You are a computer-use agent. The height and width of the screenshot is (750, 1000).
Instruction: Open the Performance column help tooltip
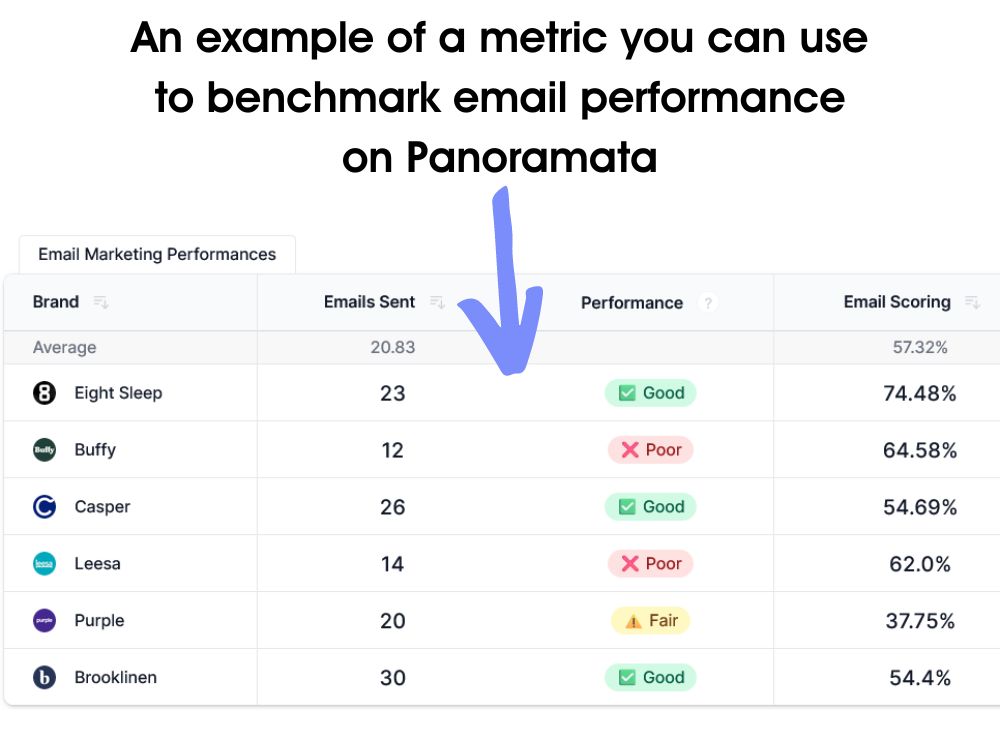[709, 302]
